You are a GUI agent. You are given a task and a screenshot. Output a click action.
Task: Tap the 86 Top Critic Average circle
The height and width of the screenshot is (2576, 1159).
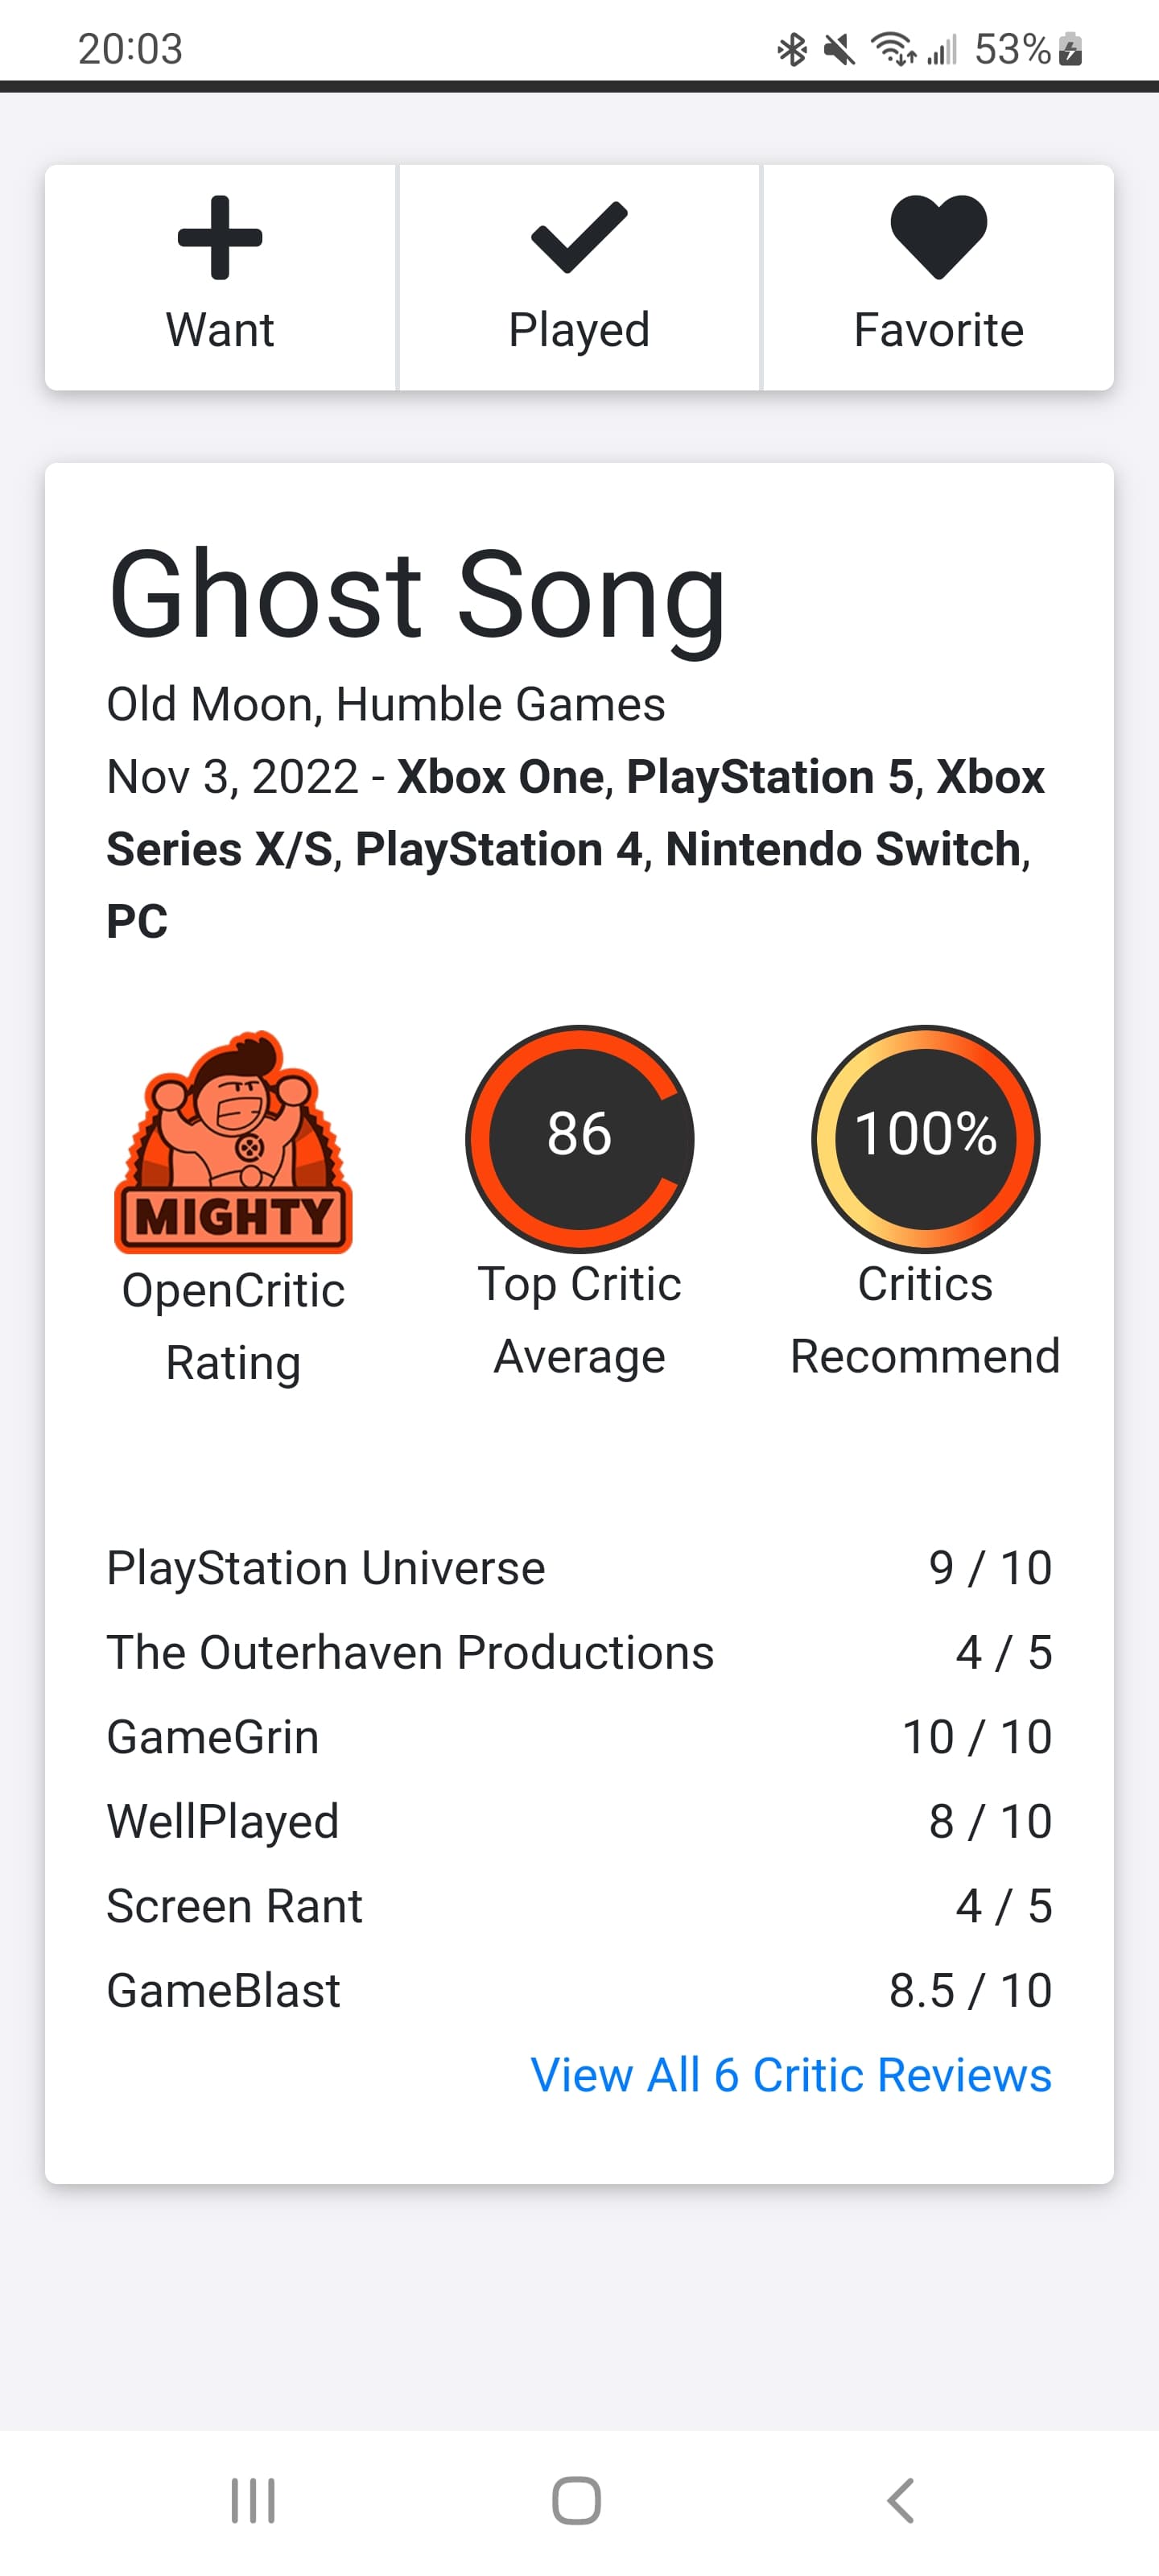(x=579, y=1138)
